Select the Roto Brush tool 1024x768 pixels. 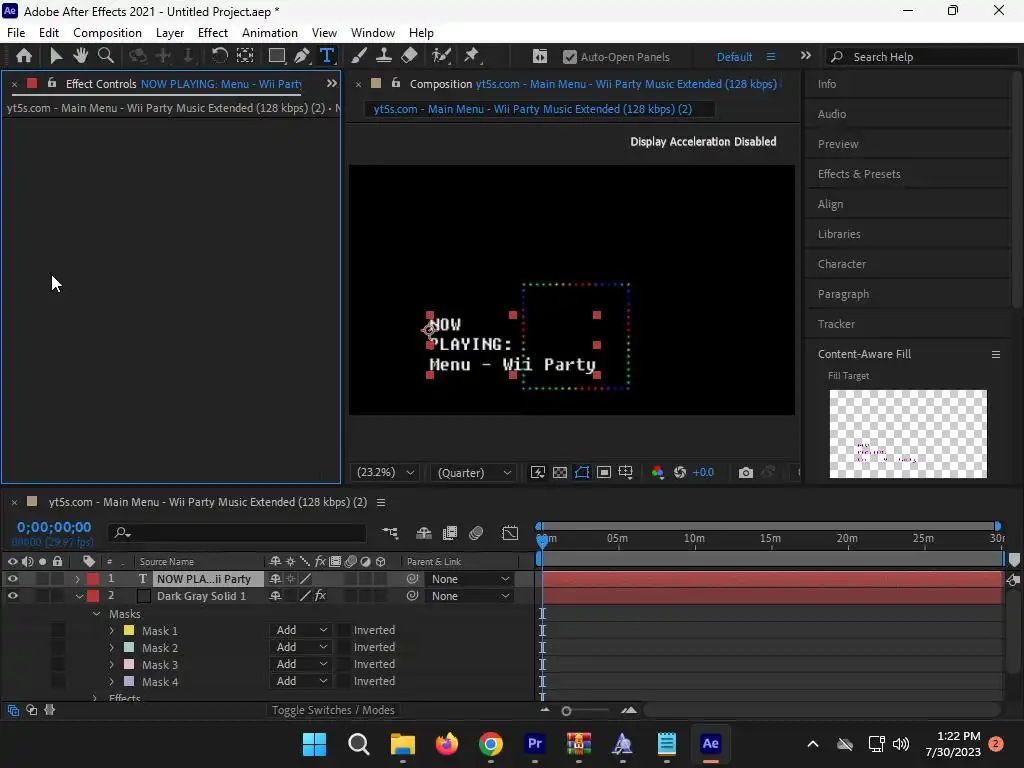click(x=441, y=56)
